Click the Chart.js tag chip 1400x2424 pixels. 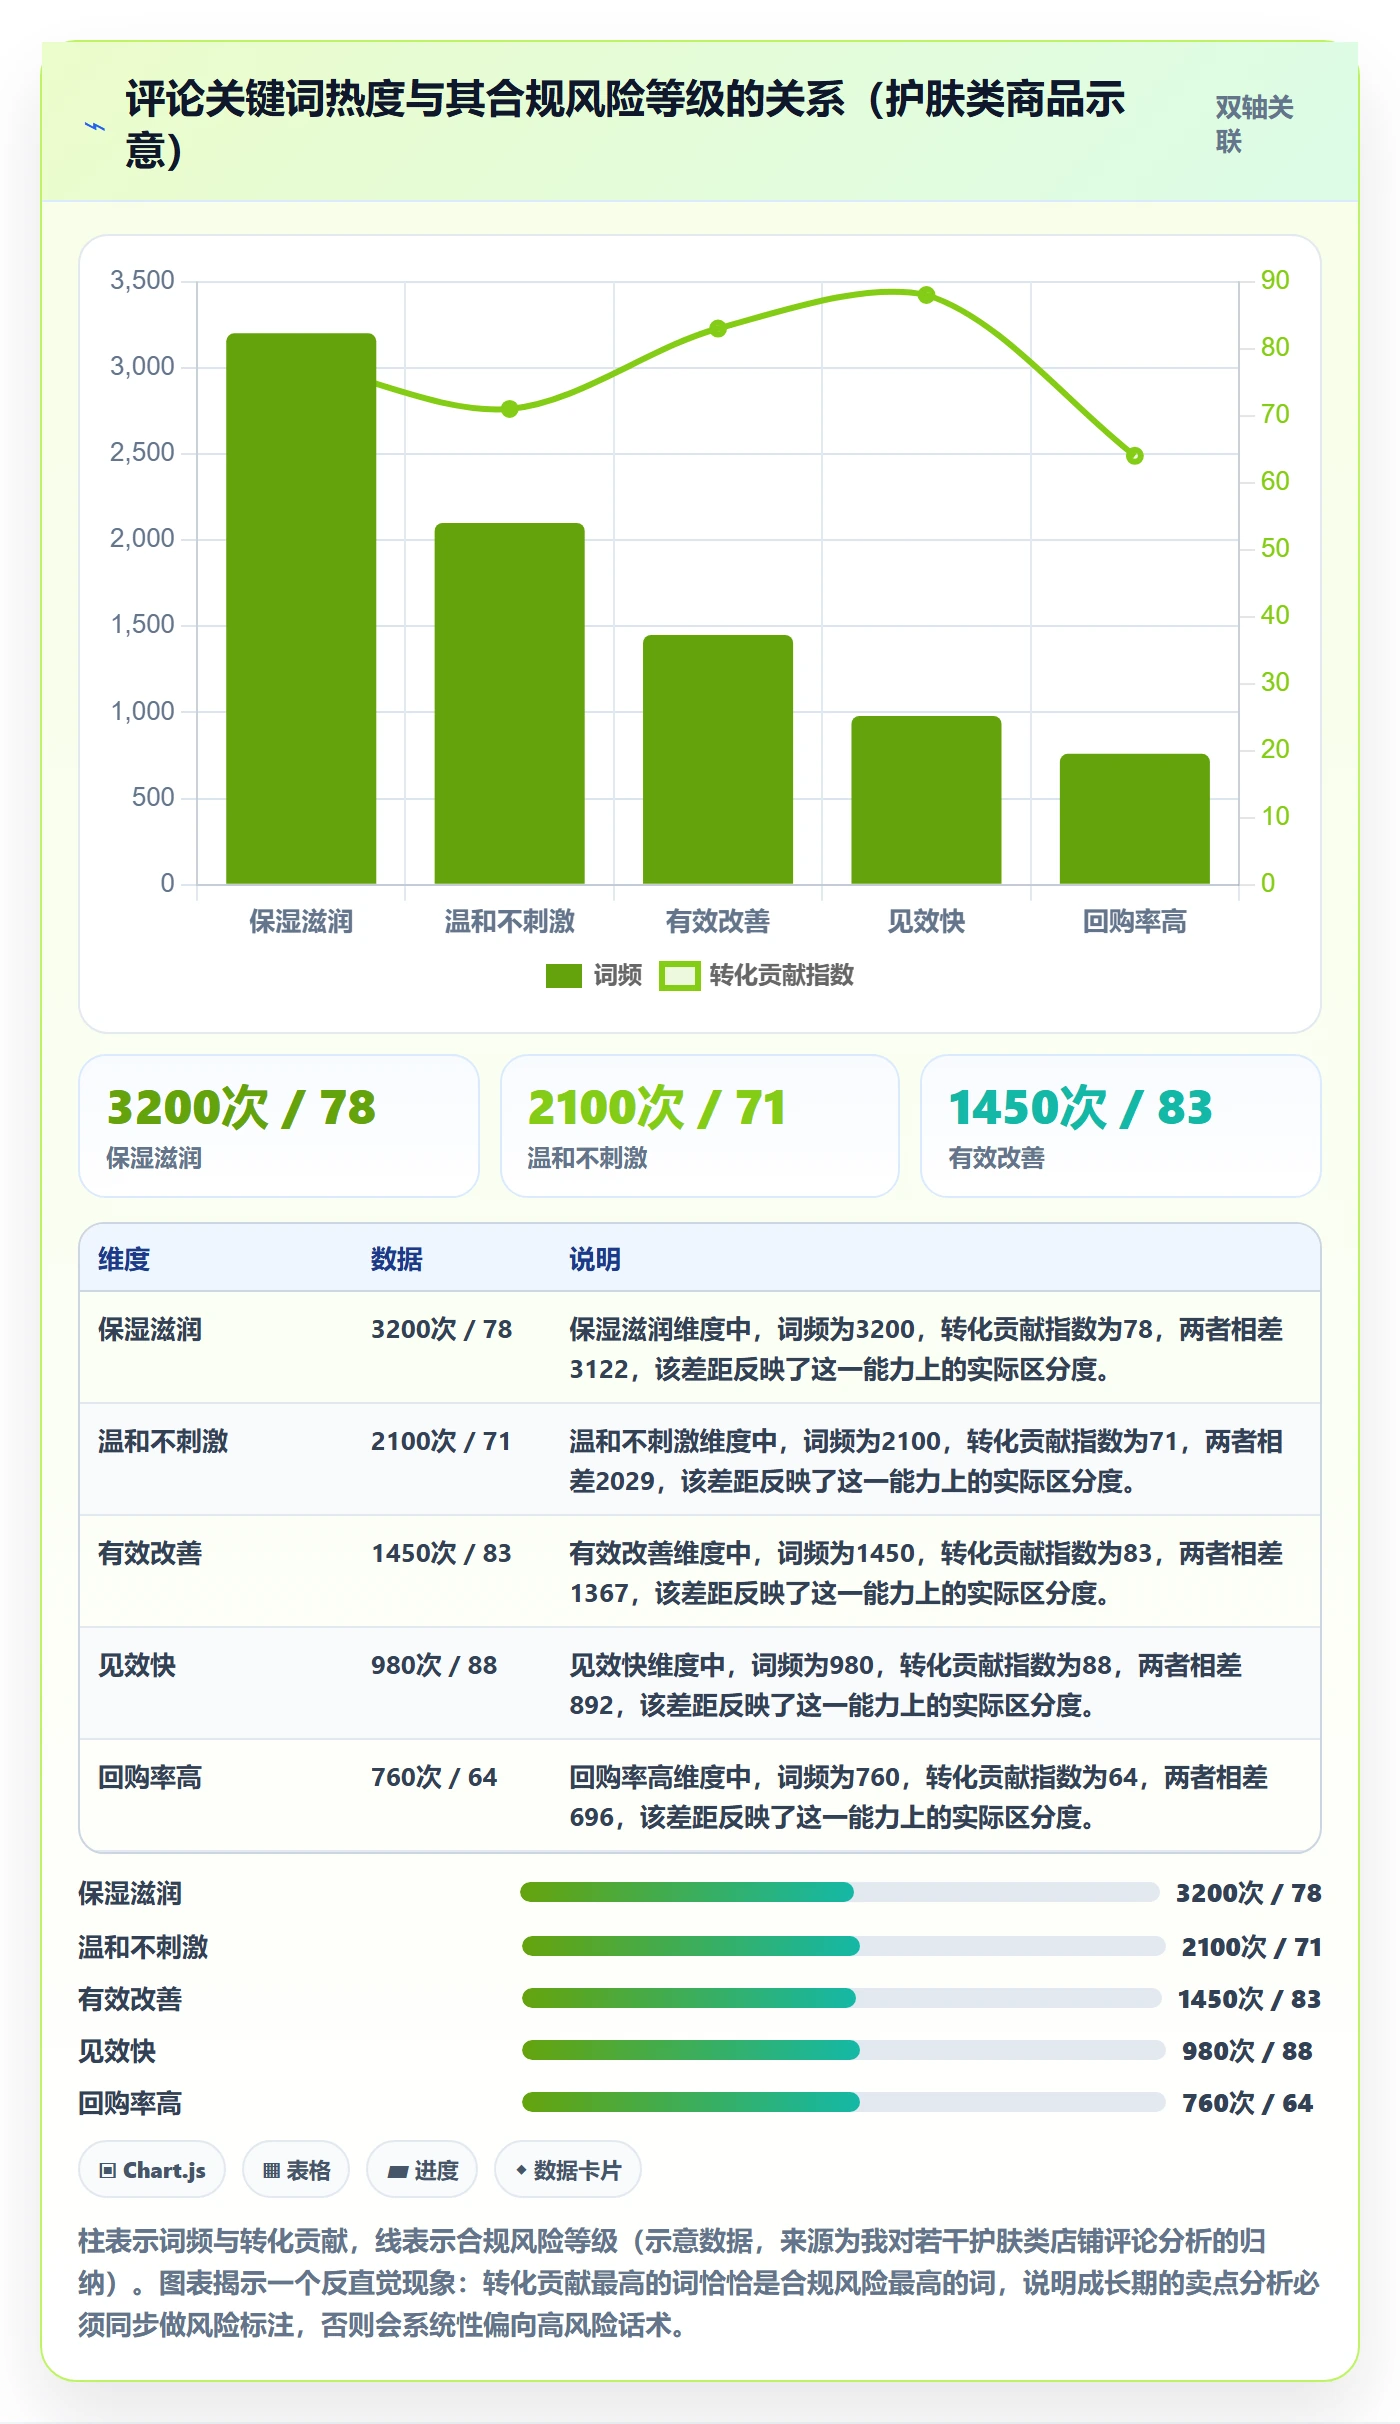point(152,2169)
